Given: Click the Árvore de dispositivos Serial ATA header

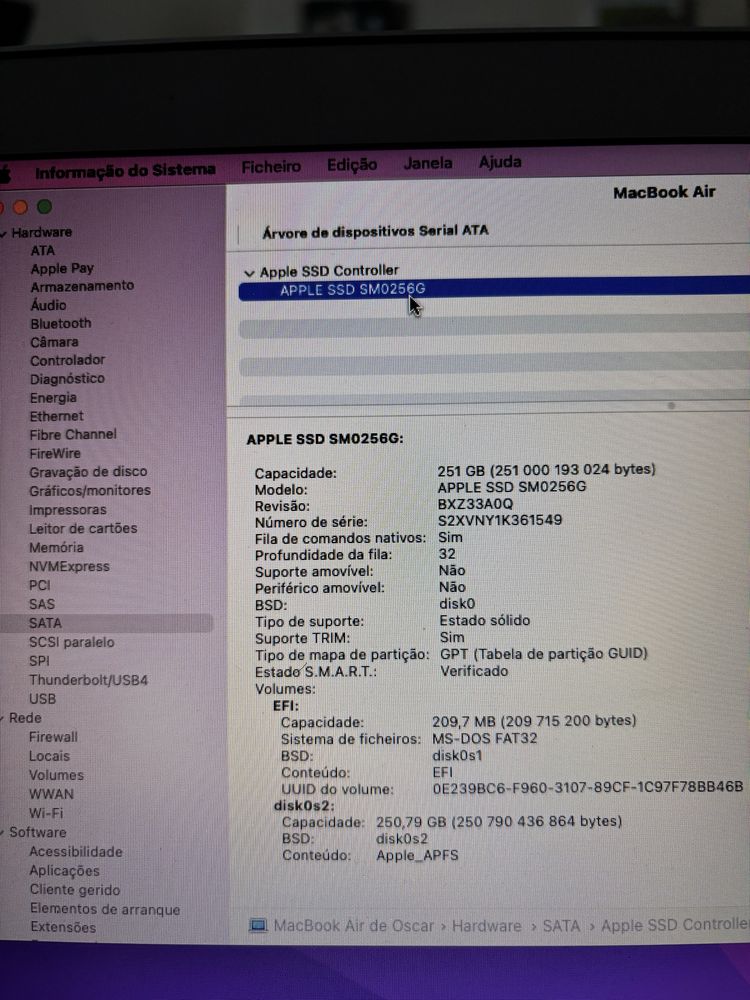Looking at the screenshot, I should [375, 231].
